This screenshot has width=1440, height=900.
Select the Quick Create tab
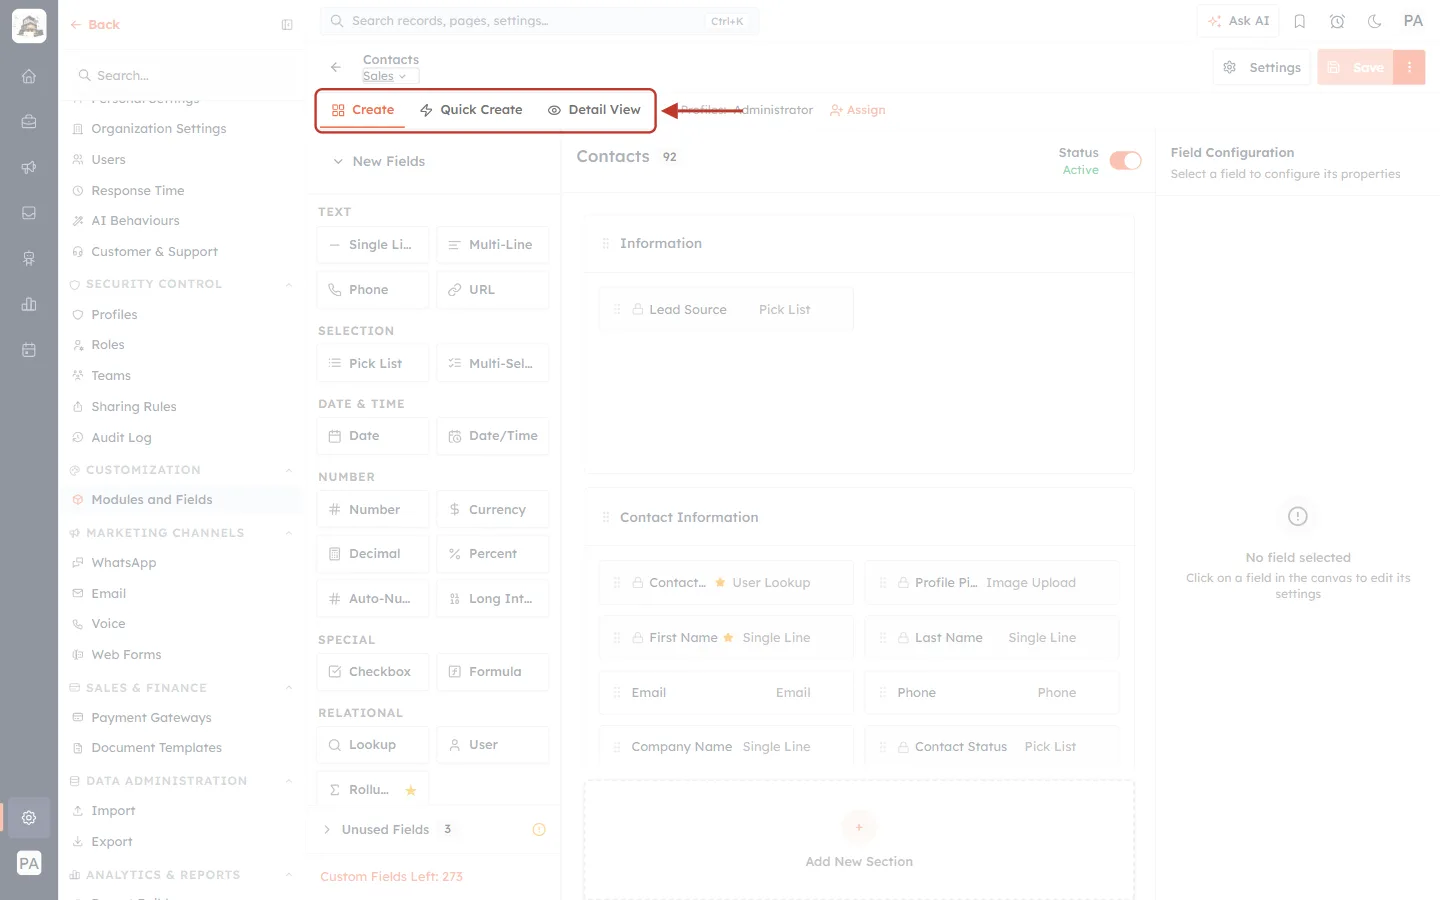471,110
